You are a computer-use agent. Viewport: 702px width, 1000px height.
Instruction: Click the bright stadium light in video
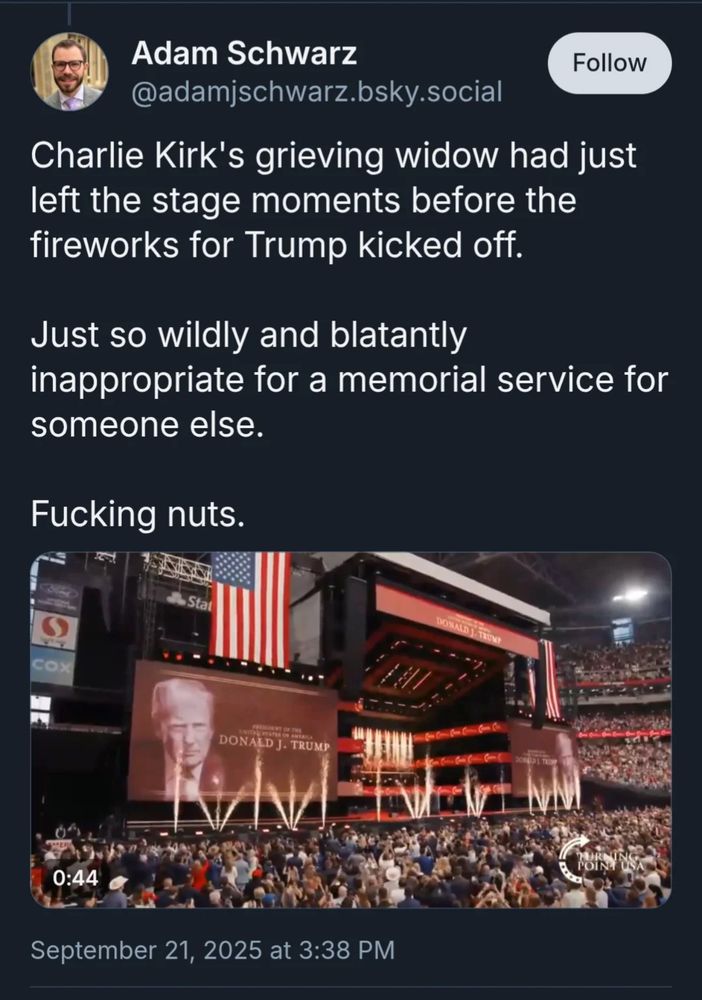tap(632, 594)
